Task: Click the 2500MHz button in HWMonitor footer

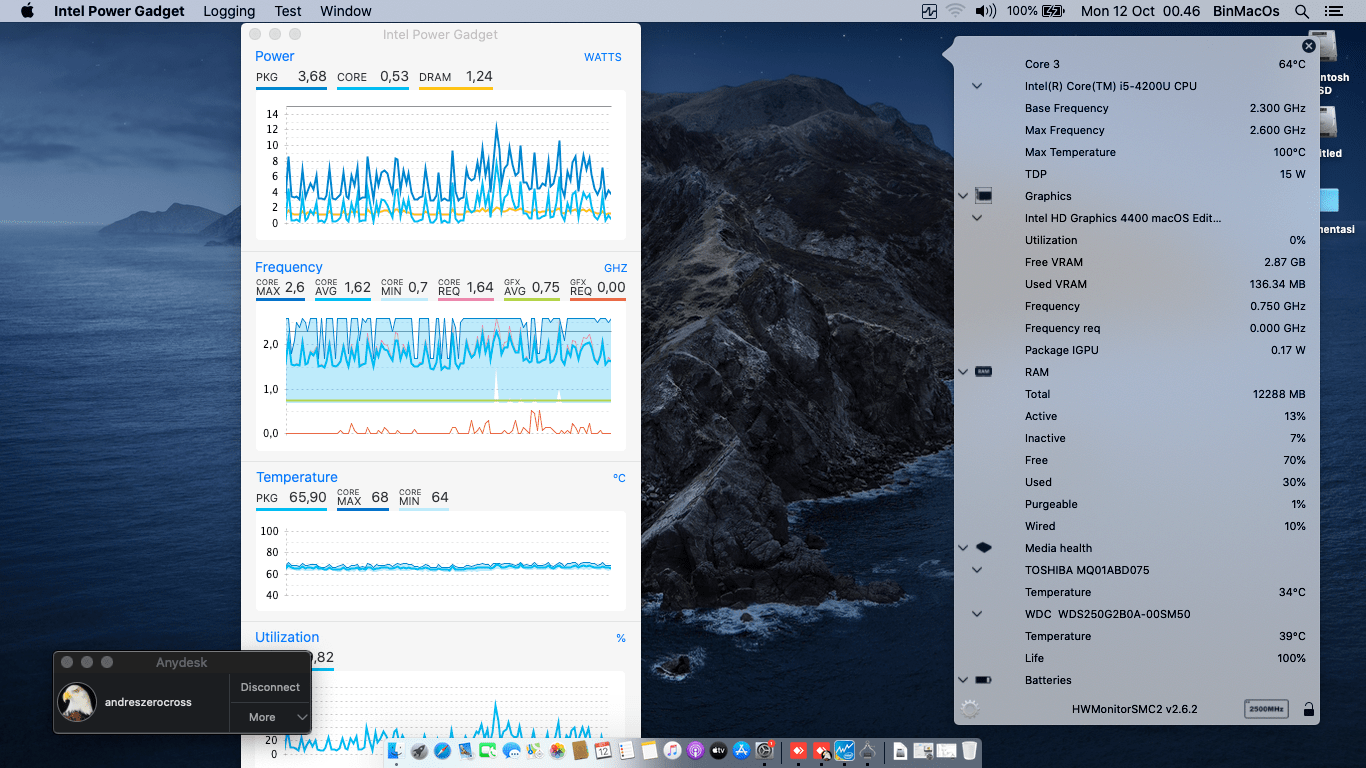Action: click(1267, 709)
